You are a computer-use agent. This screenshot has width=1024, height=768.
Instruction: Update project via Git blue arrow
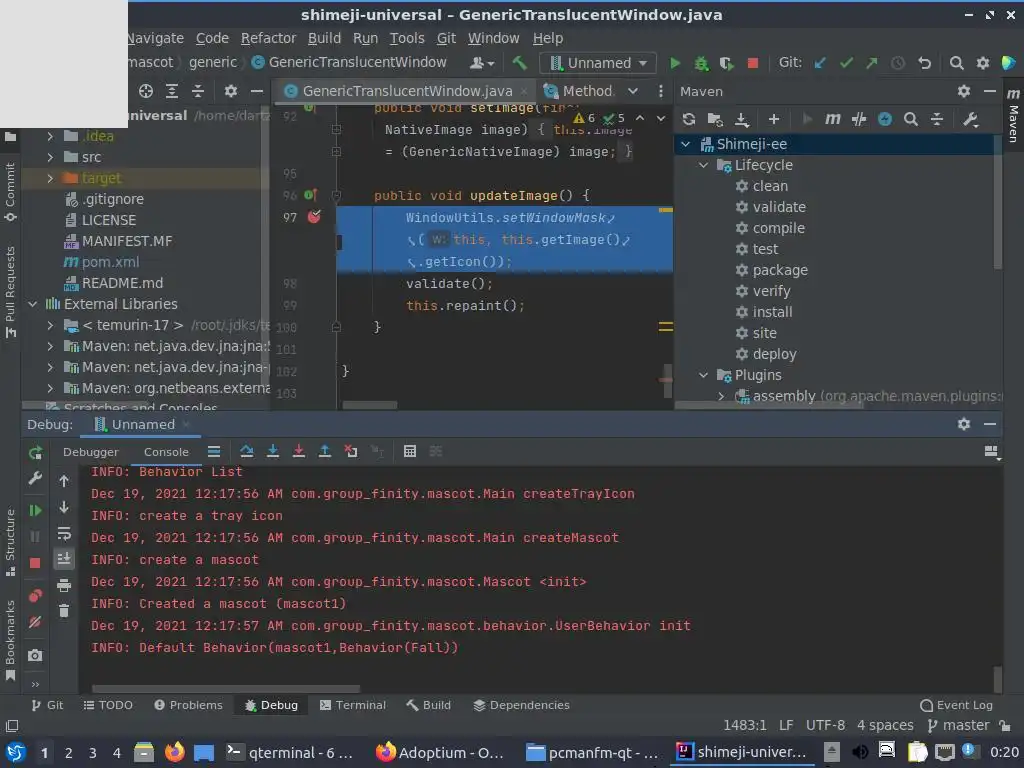click(x=820, y=63)
